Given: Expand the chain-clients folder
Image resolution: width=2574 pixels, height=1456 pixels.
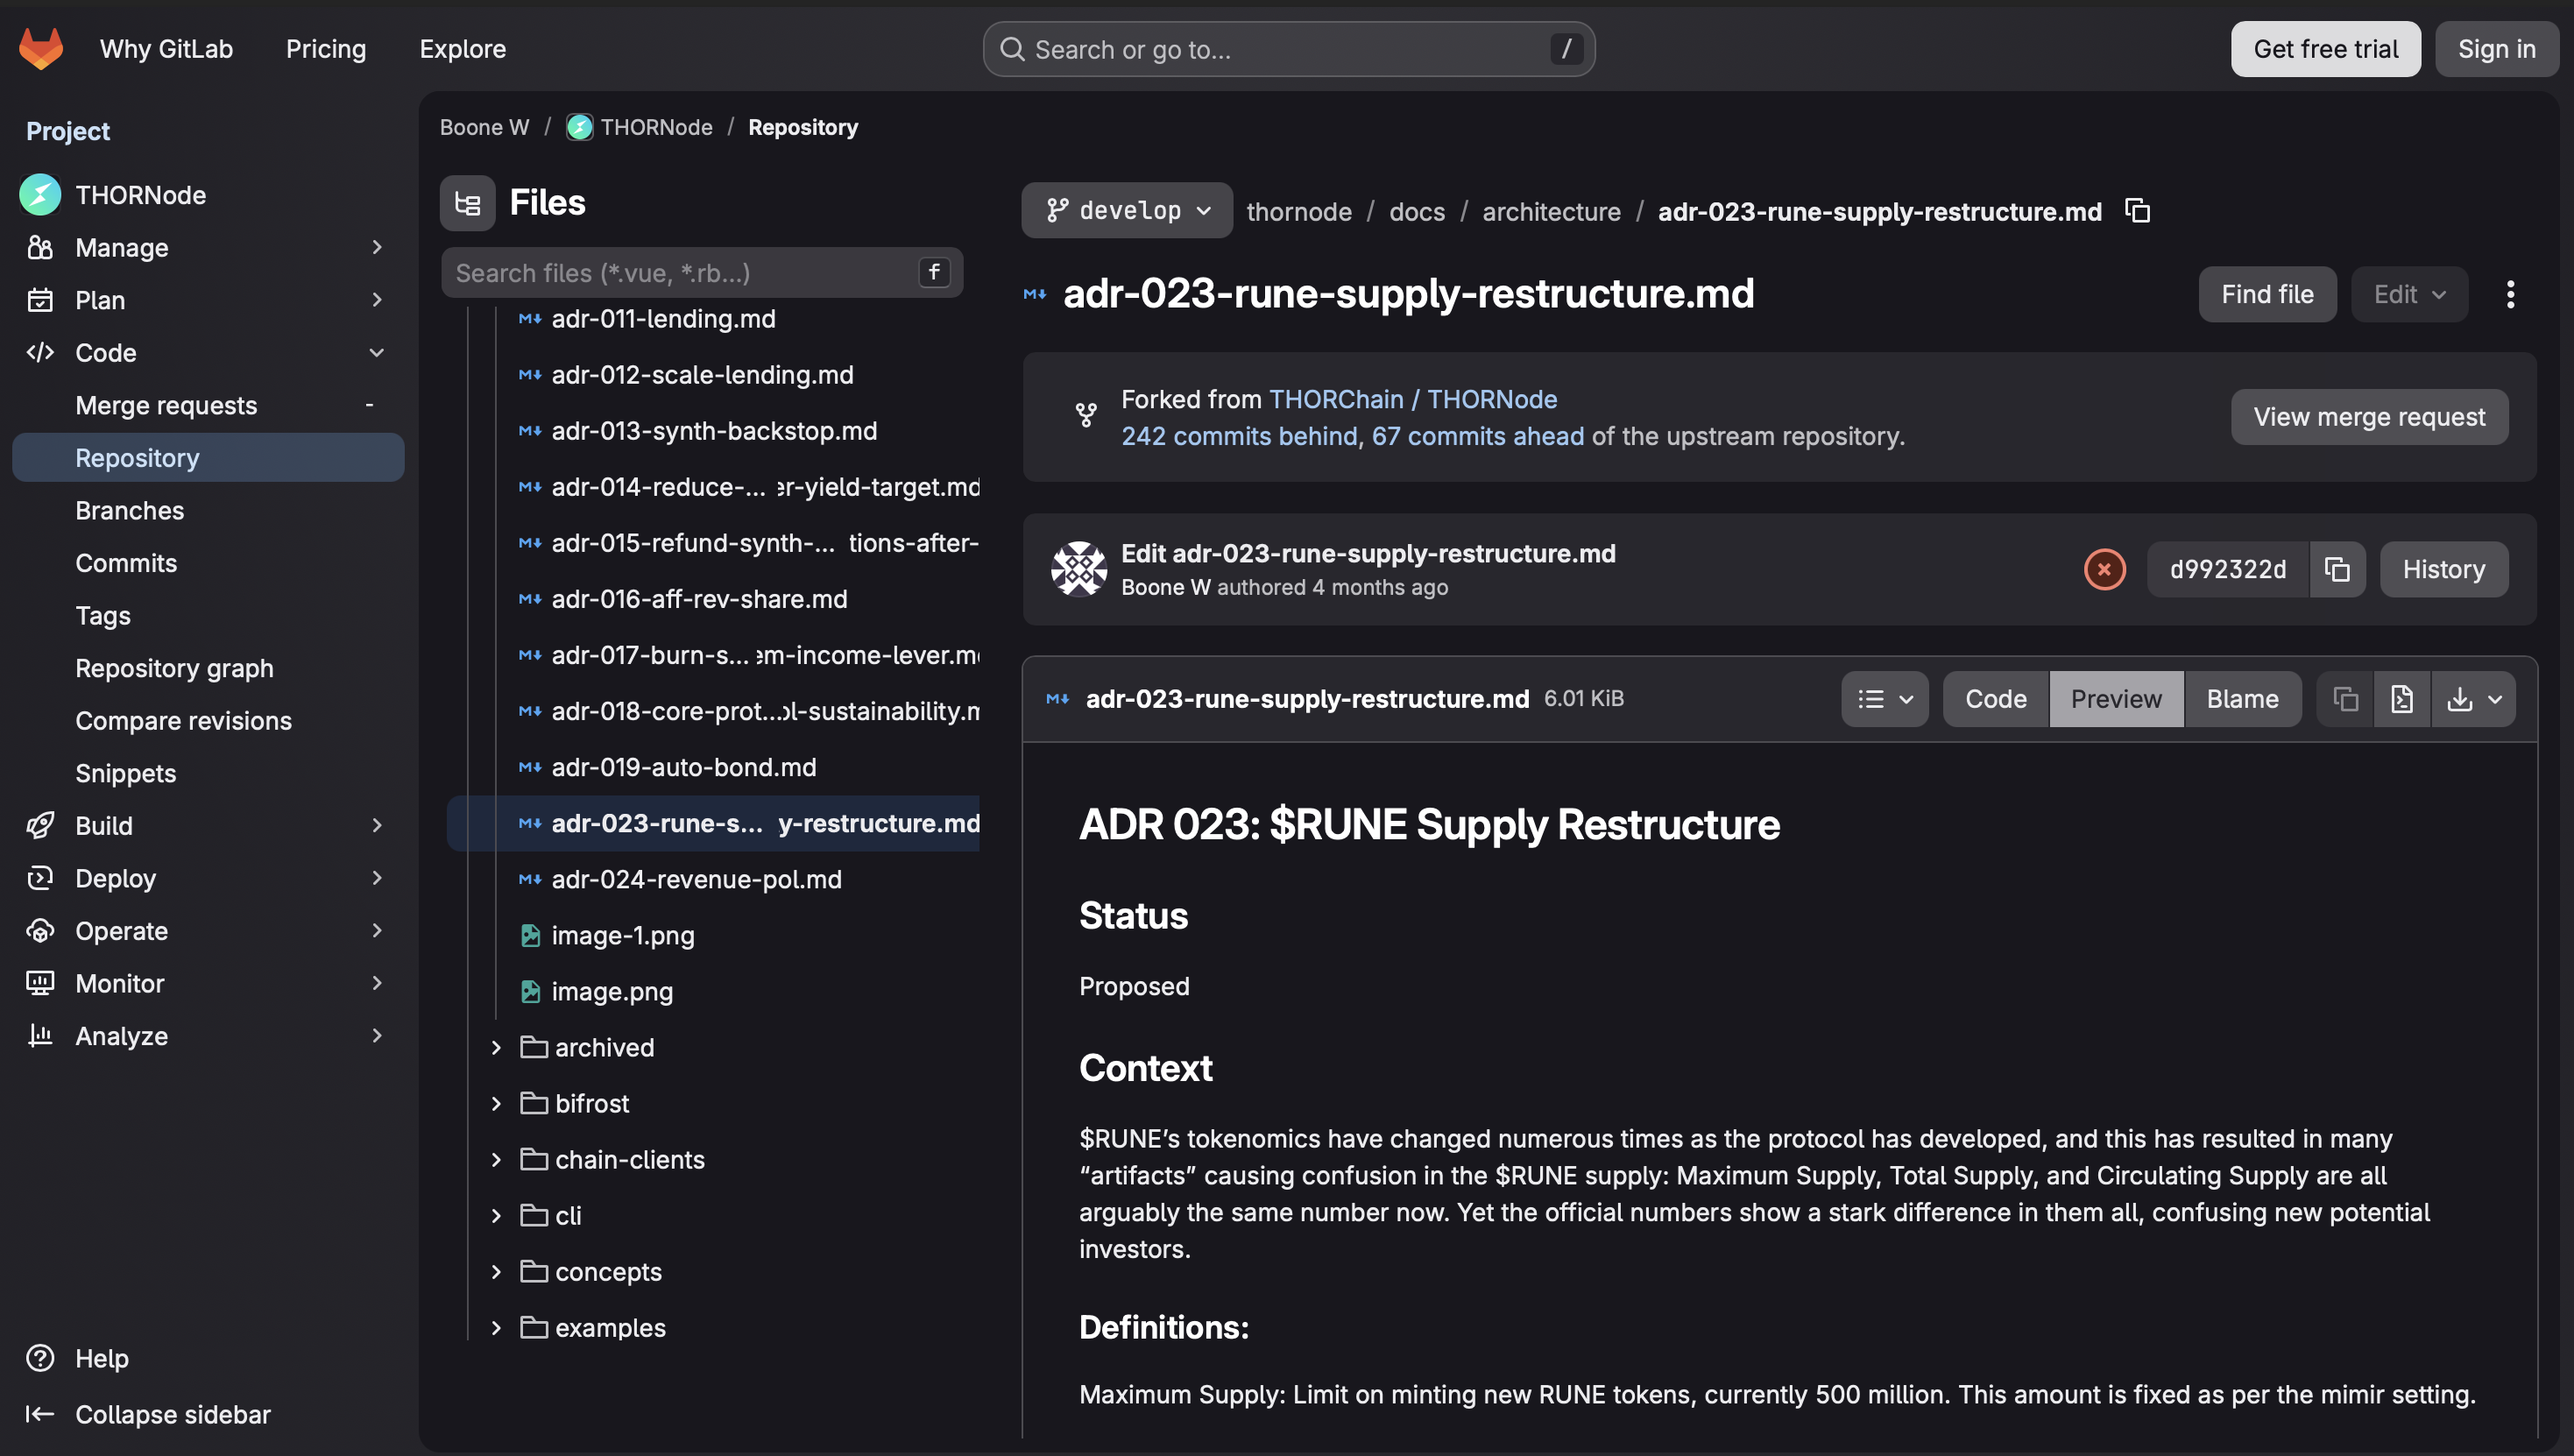Looking at the screenshot, I should point(496,1160).
